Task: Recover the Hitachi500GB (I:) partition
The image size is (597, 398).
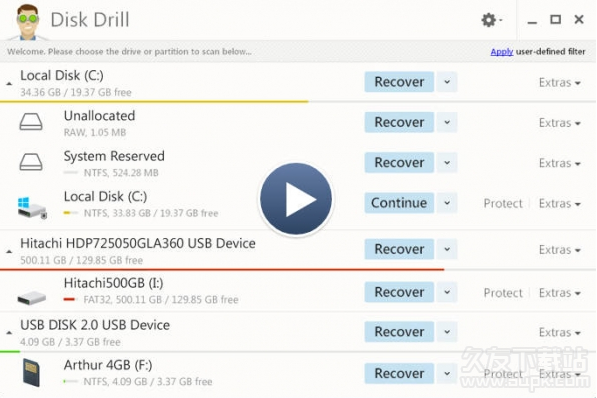Action: point(399,292)
